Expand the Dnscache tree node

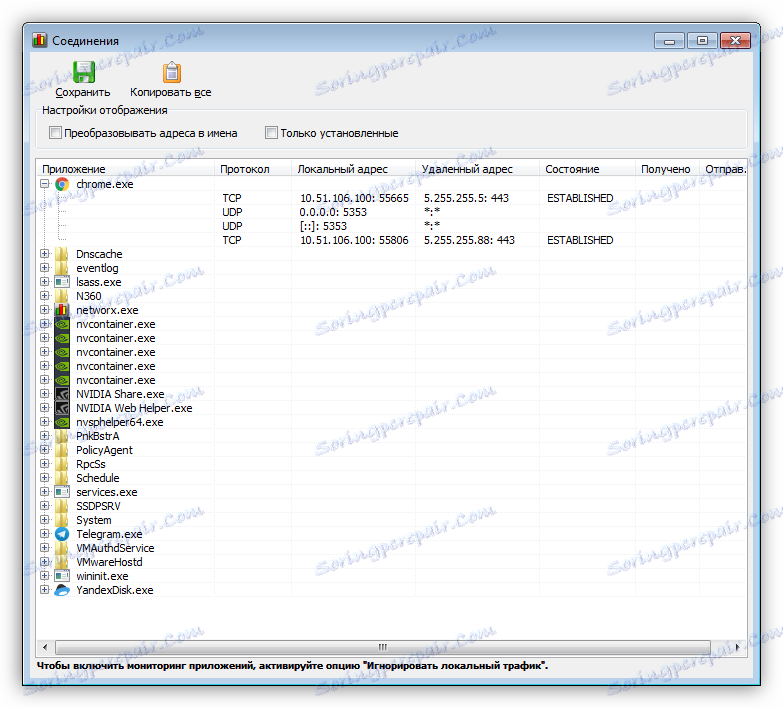pyautogui.click(x=44, y=254)
